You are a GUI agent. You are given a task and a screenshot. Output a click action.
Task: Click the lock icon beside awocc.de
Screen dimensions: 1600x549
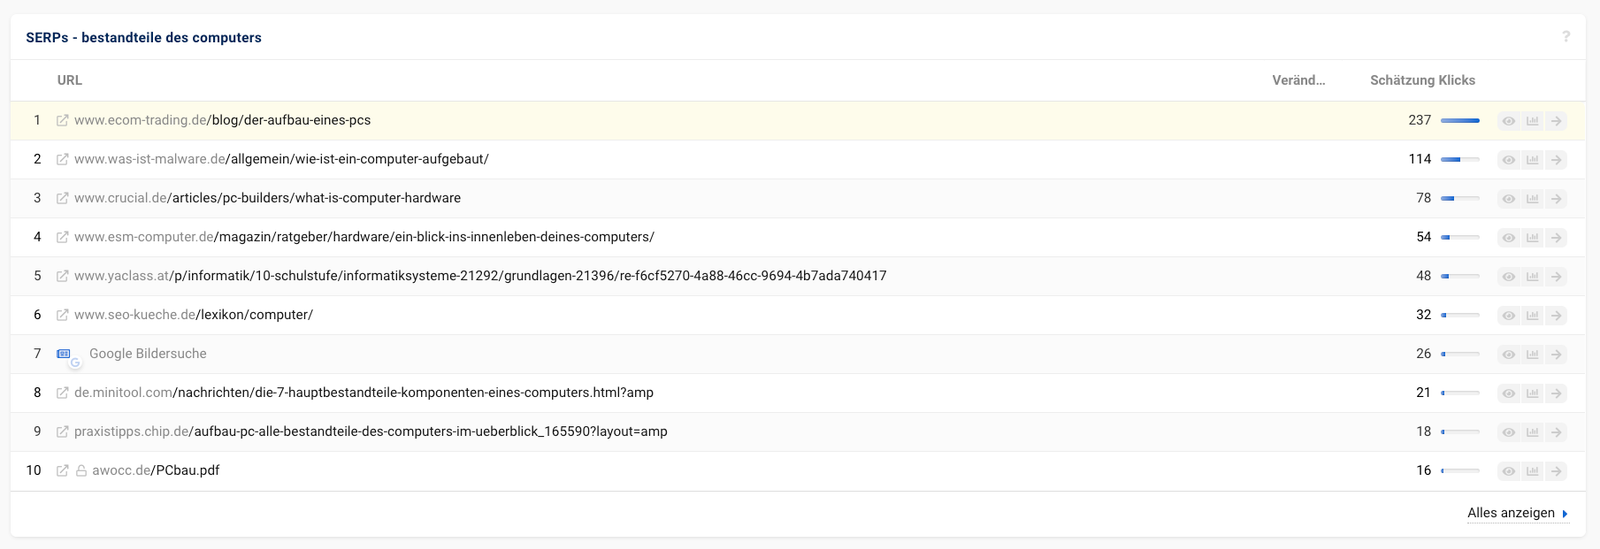pos(81,471)
